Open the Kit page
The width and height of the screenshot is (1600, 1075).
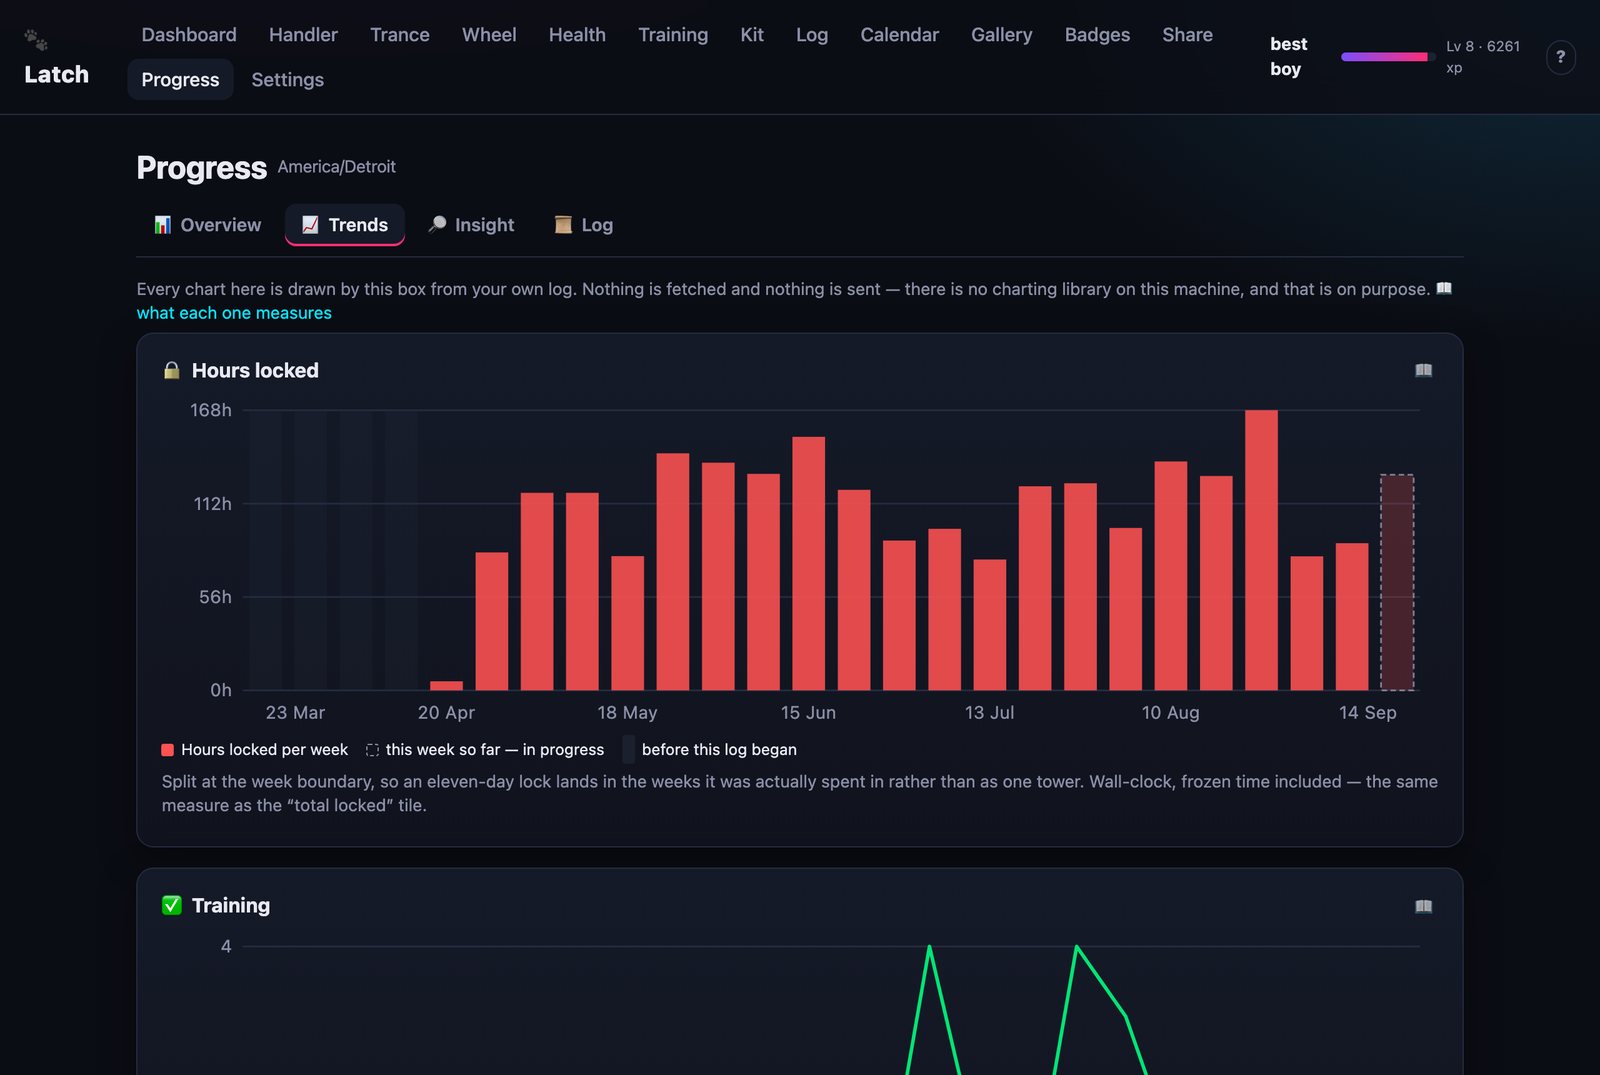coord(752,35)
